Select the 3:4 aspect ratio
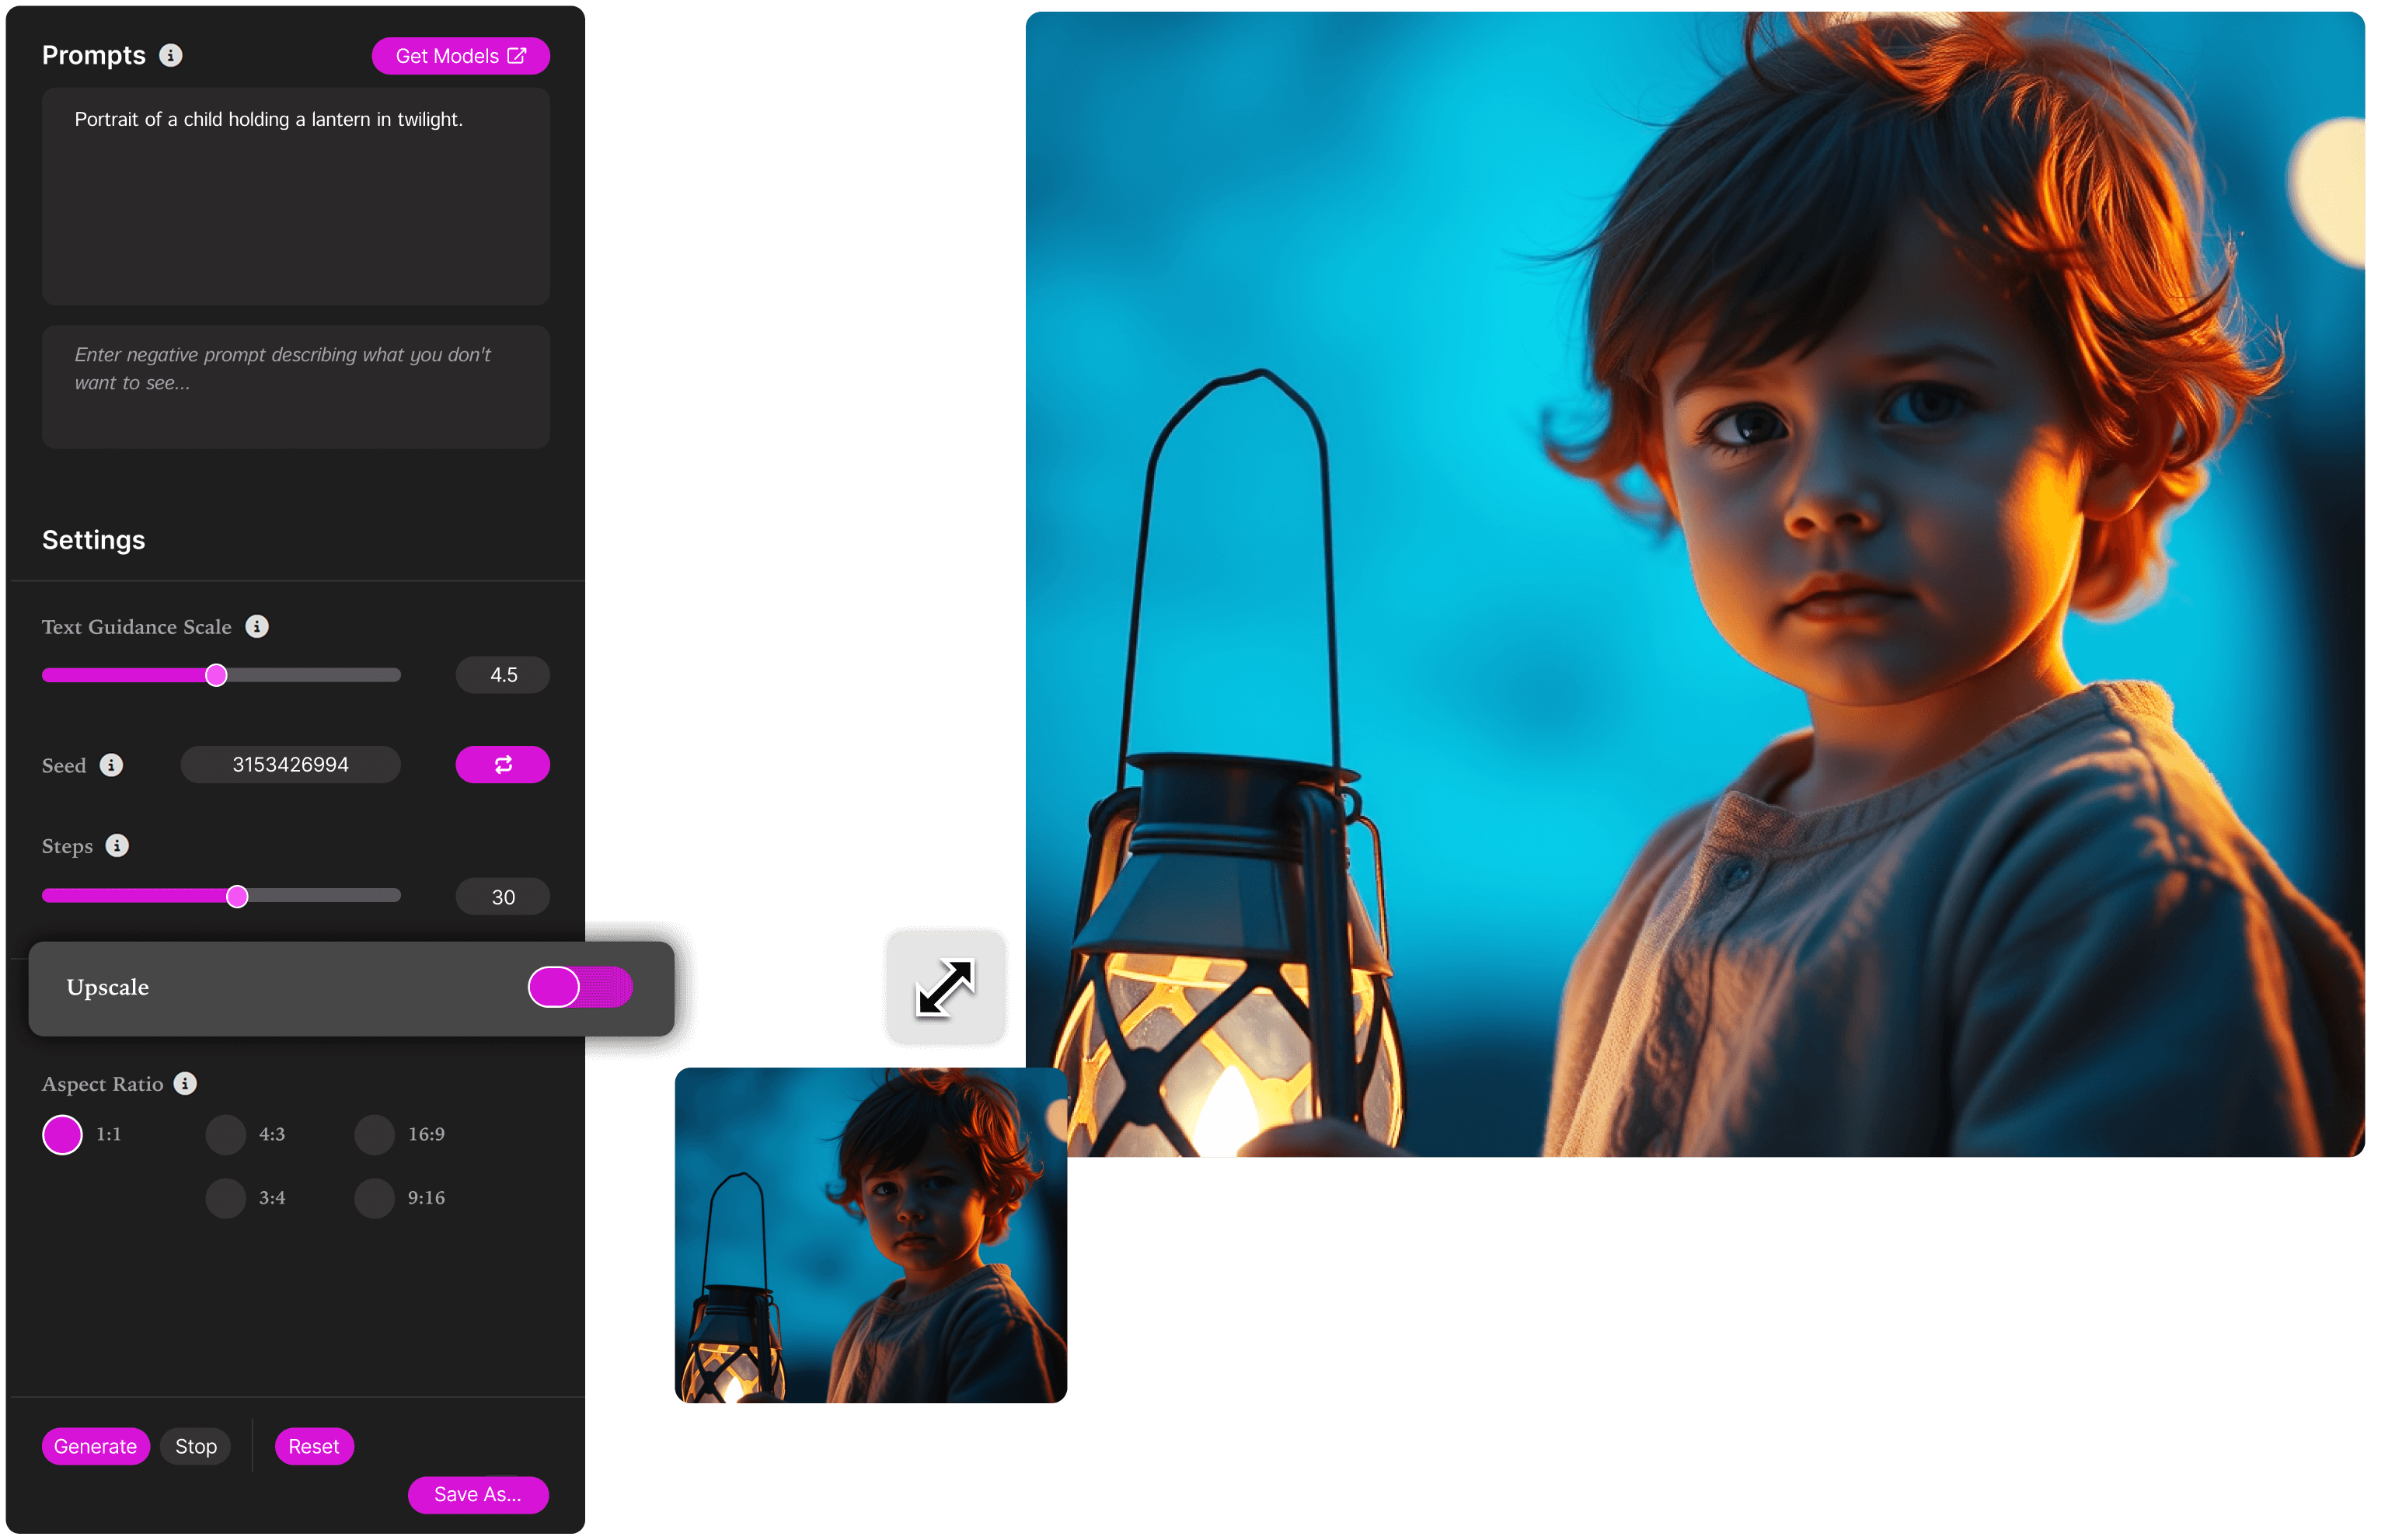The image size is (2392, 1540). [x=225, y=1198]
